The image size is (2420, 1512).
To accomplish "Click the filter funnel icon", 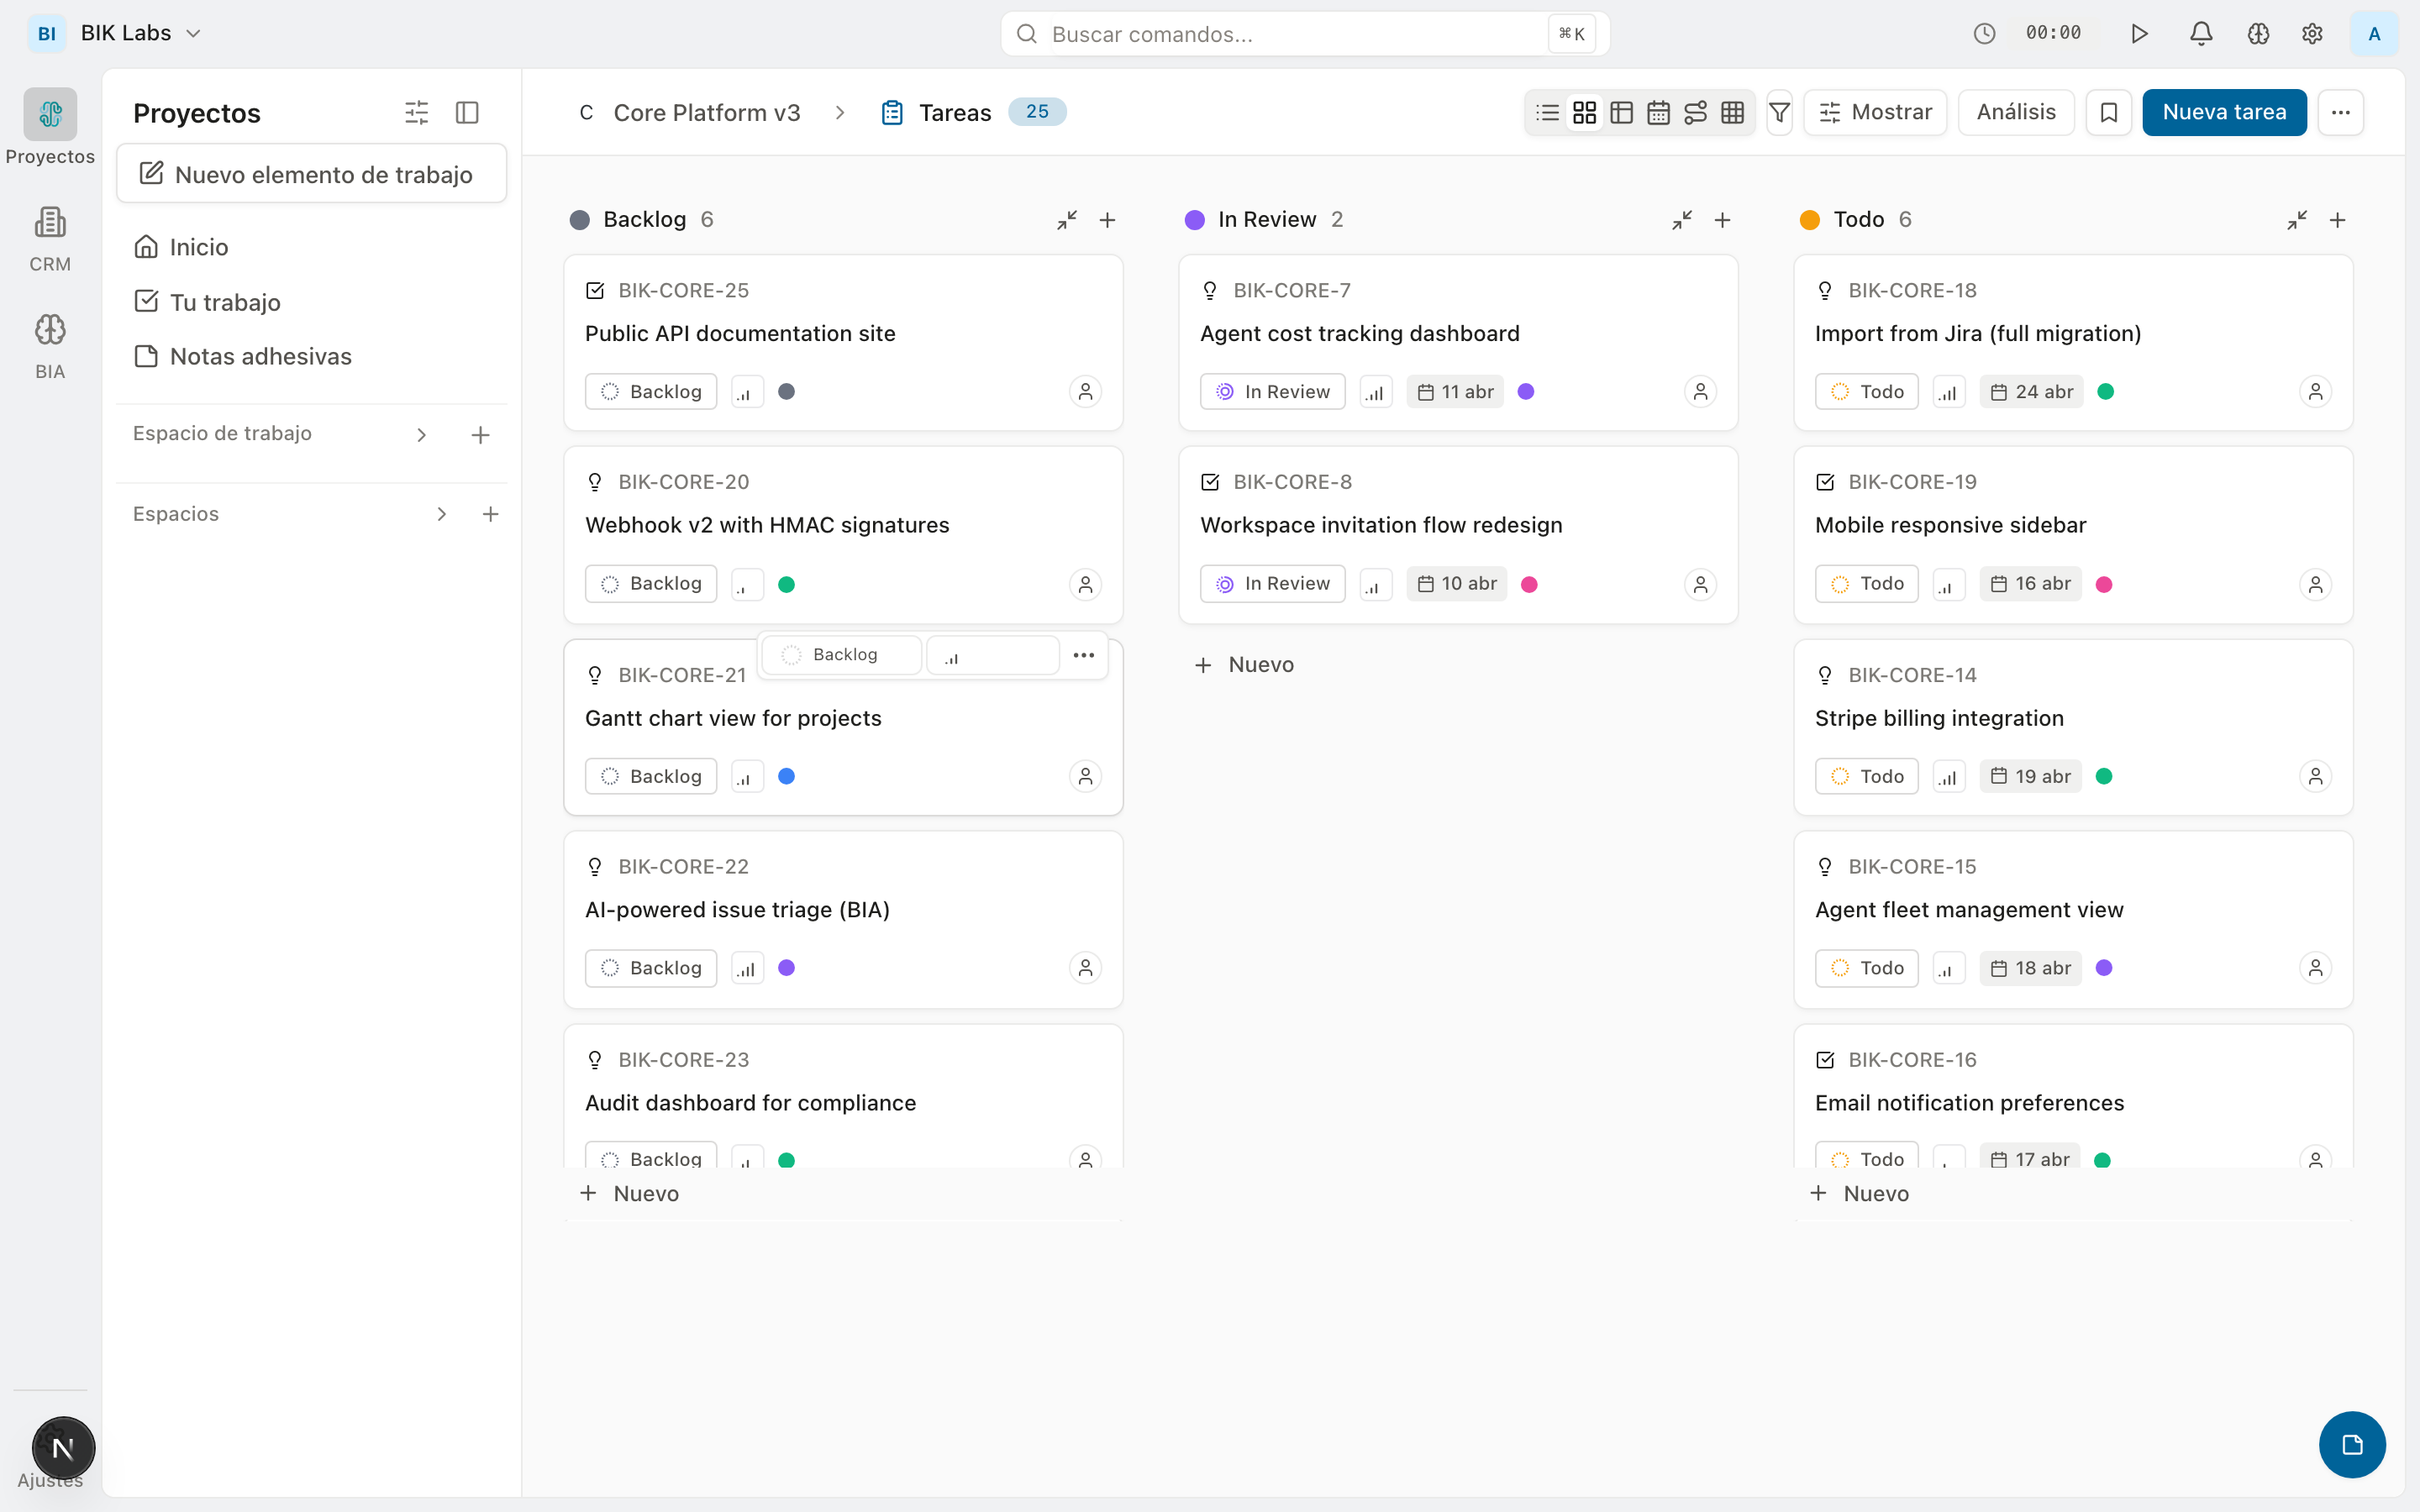I will coord(1779,112).
